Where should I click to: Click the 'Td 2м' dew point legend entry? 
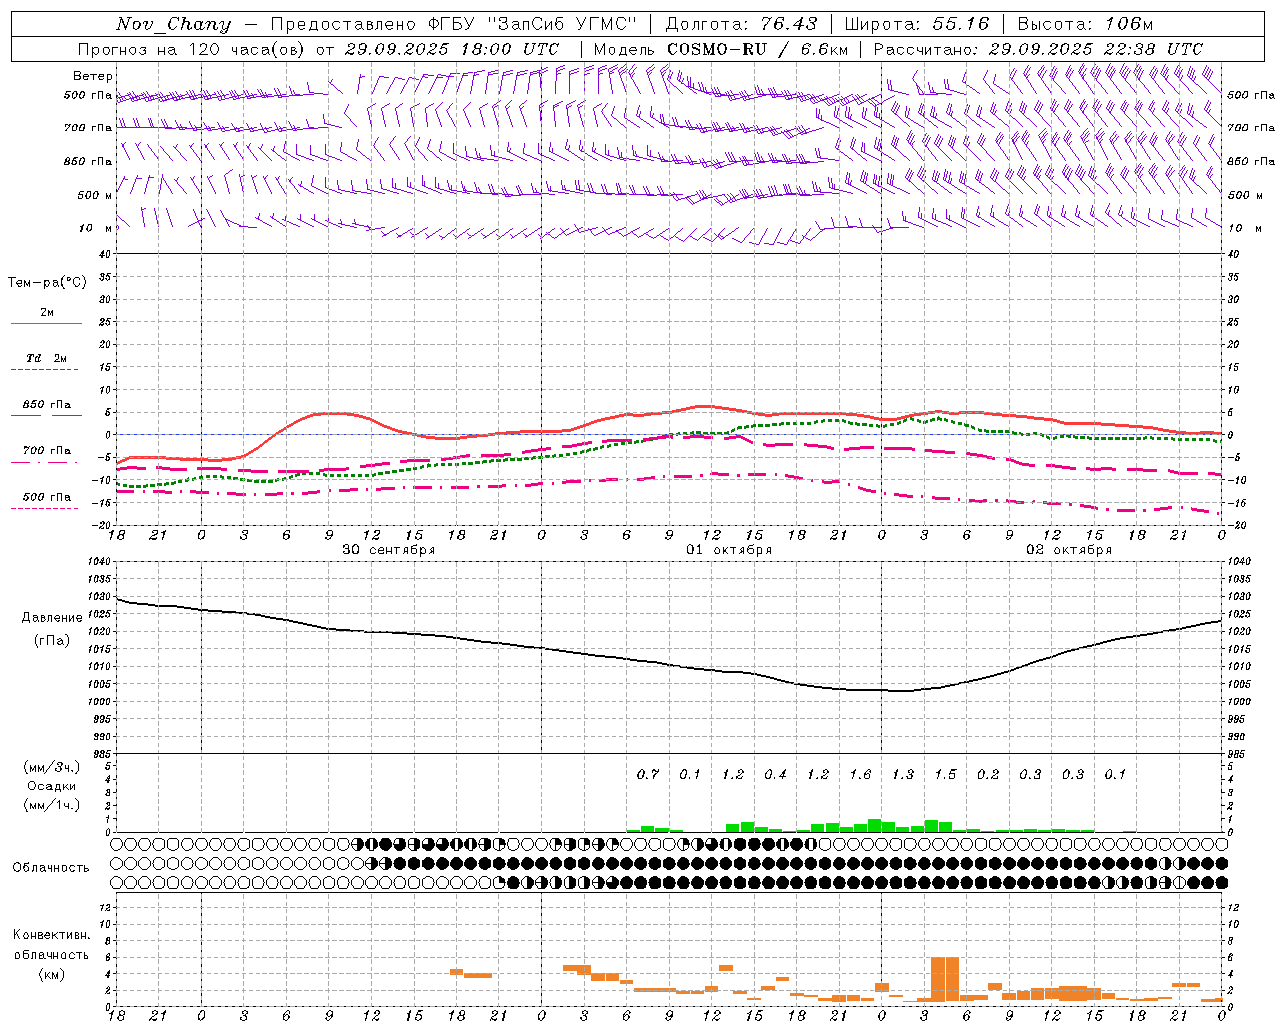[46, 358]
